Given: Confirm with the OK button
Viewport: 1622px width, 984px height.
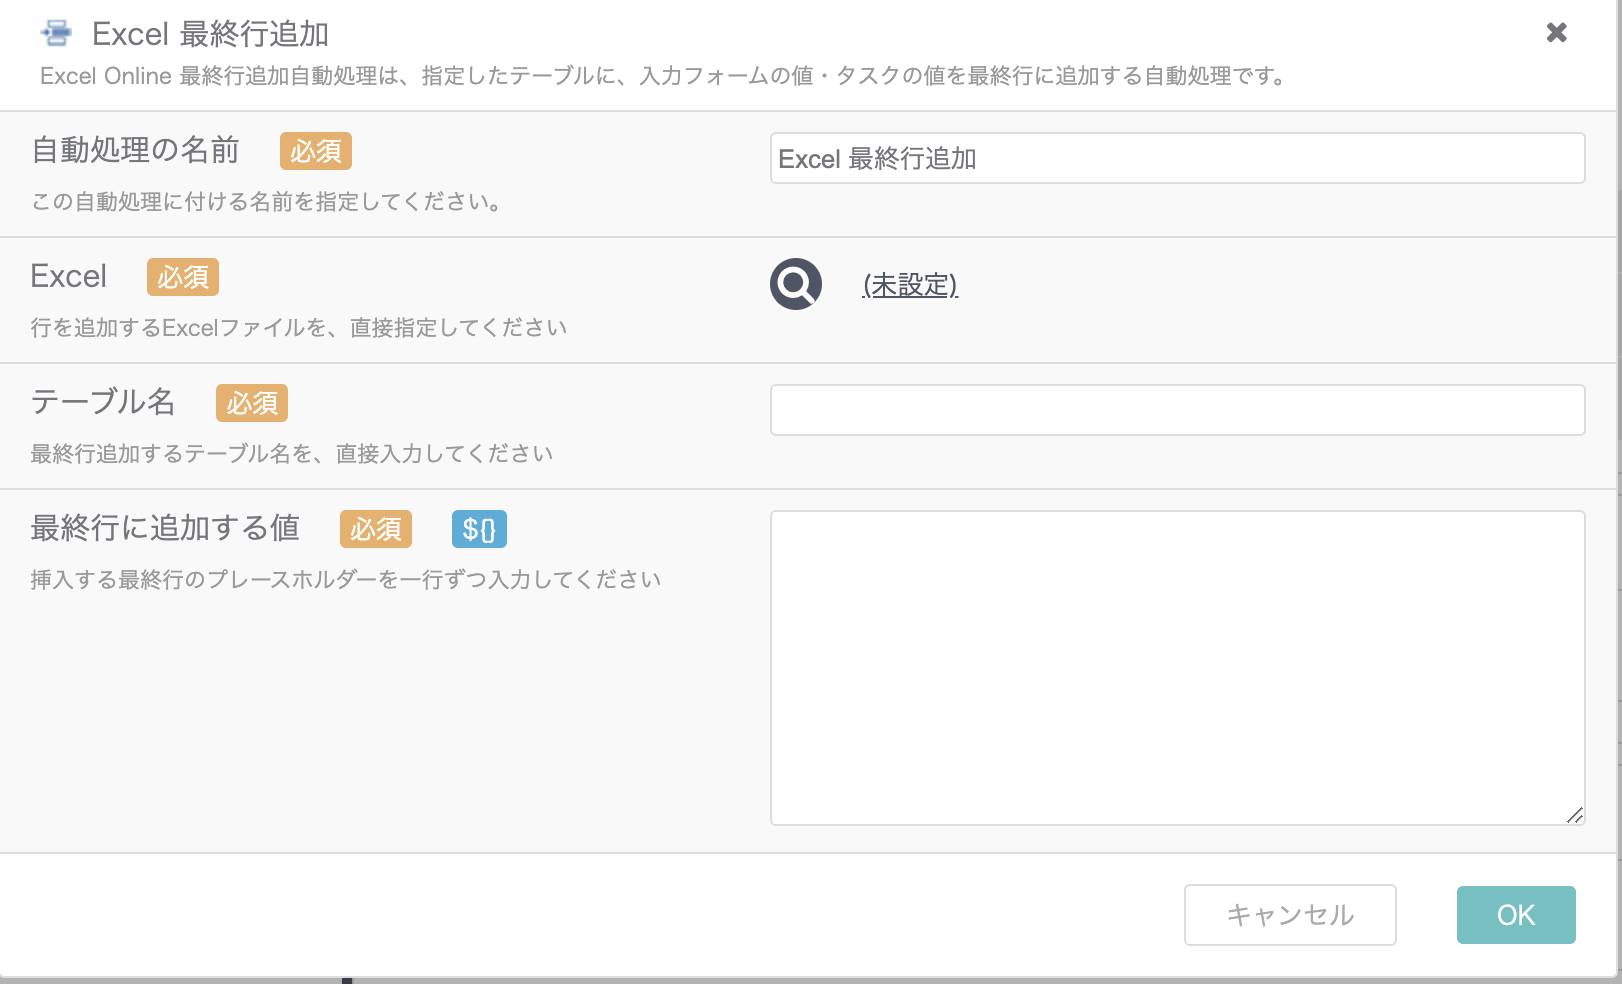Looking at the screenshot, I should [1516, 915].
